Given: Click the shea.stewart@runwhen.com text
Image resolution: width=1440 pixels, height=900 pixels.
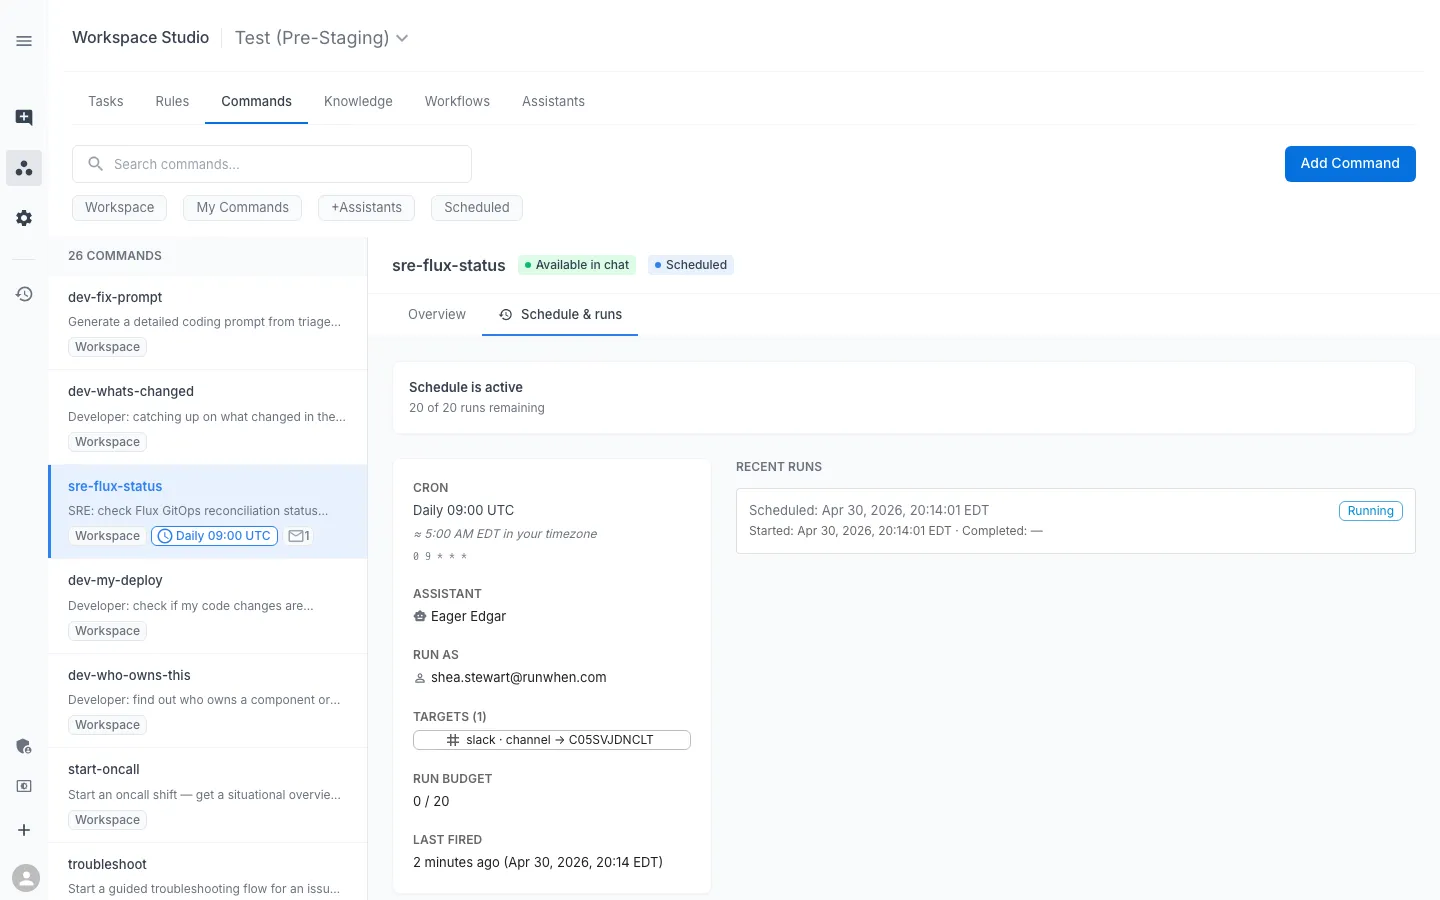Looking at the screenshot, I should click(x=518, y=678).
